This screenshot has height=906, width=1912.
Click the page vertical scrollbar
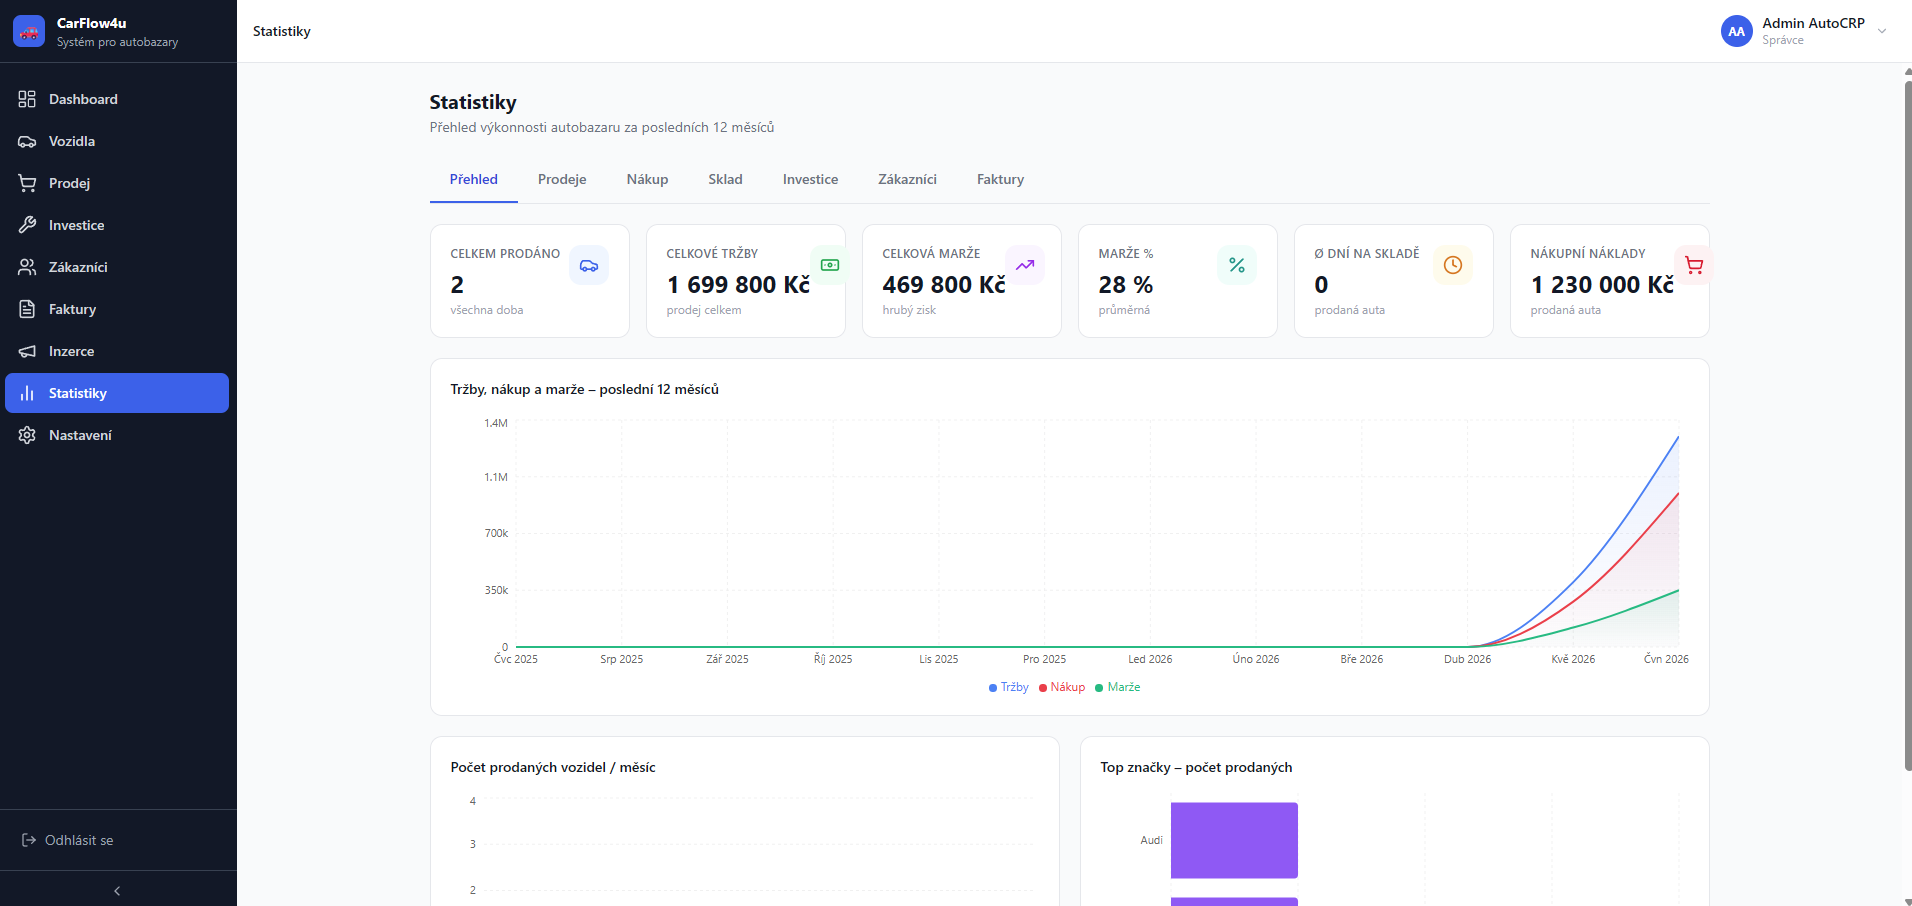coord(1907,425)
